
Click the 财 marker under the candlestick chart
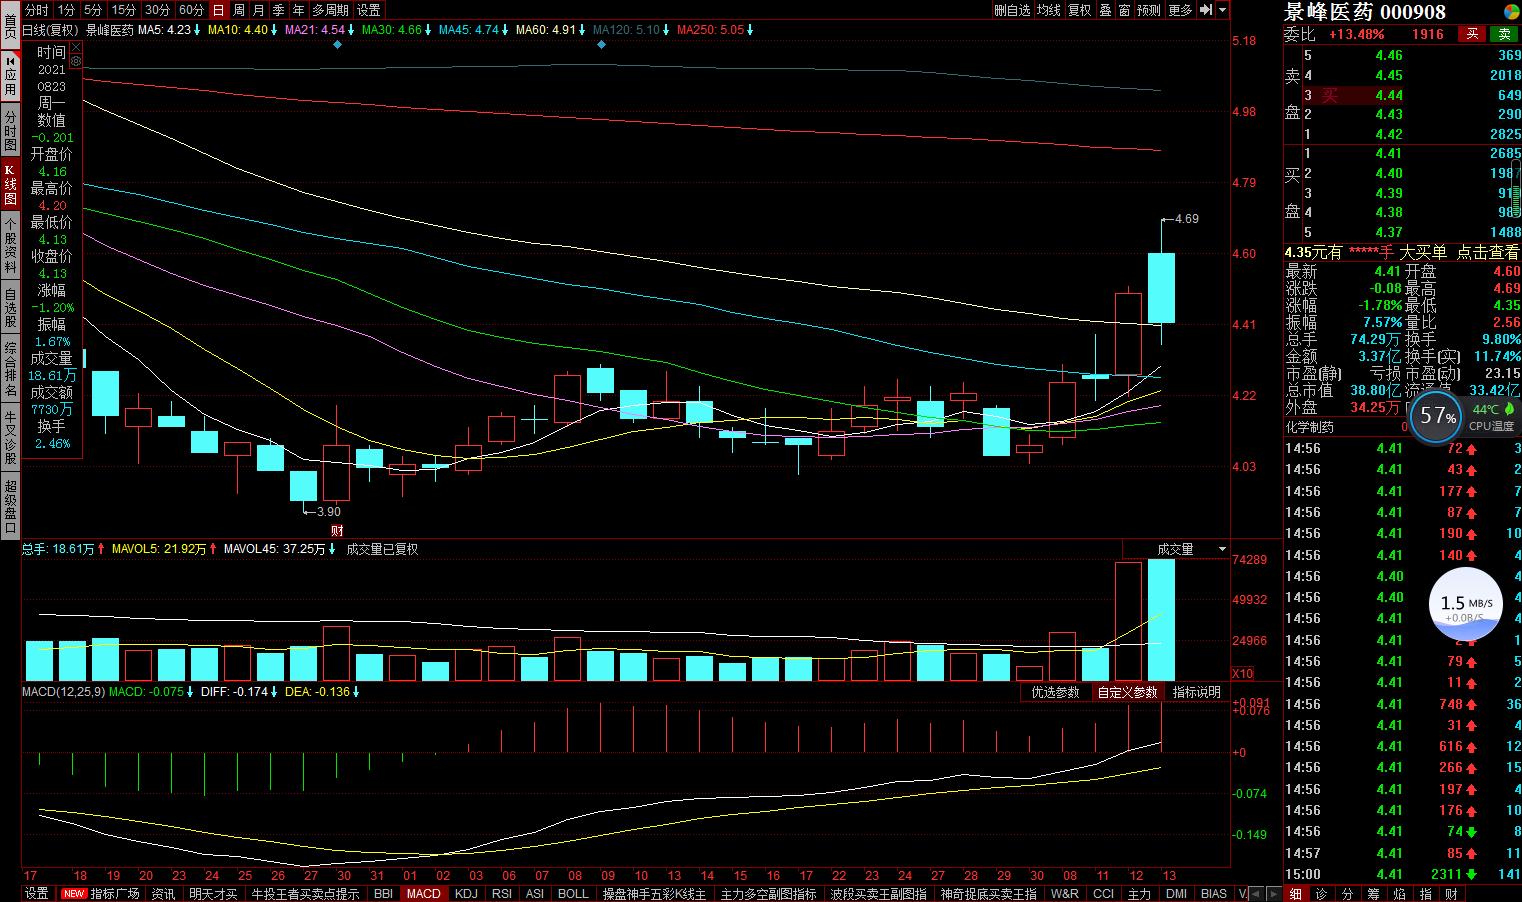337,530
